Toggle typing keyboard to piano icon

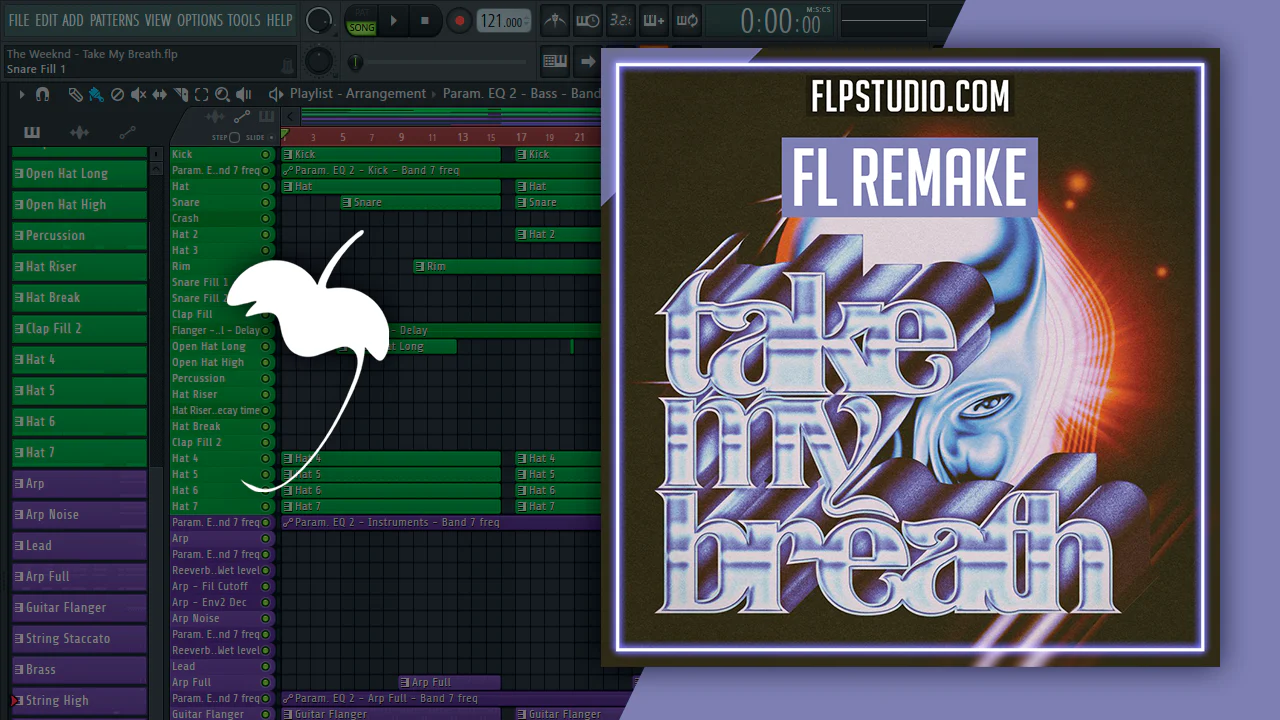click(x=555, y=61)
